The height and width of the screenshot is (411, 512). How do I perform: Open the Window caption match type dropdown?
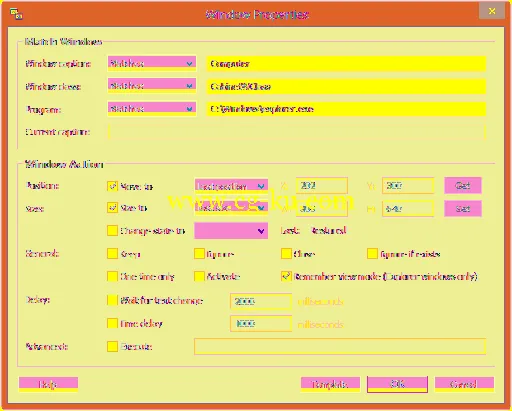(x=152, y=63)
